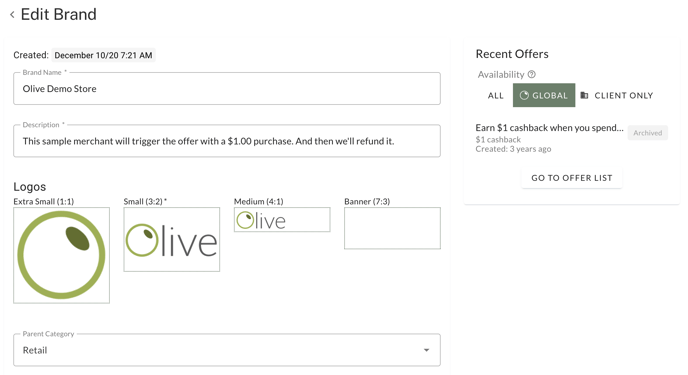Viewport: 688px width, 375px height.
Task: Choose the Small 3:2 Olive logo
Action: pyautogui.click(x=172, y=239)
